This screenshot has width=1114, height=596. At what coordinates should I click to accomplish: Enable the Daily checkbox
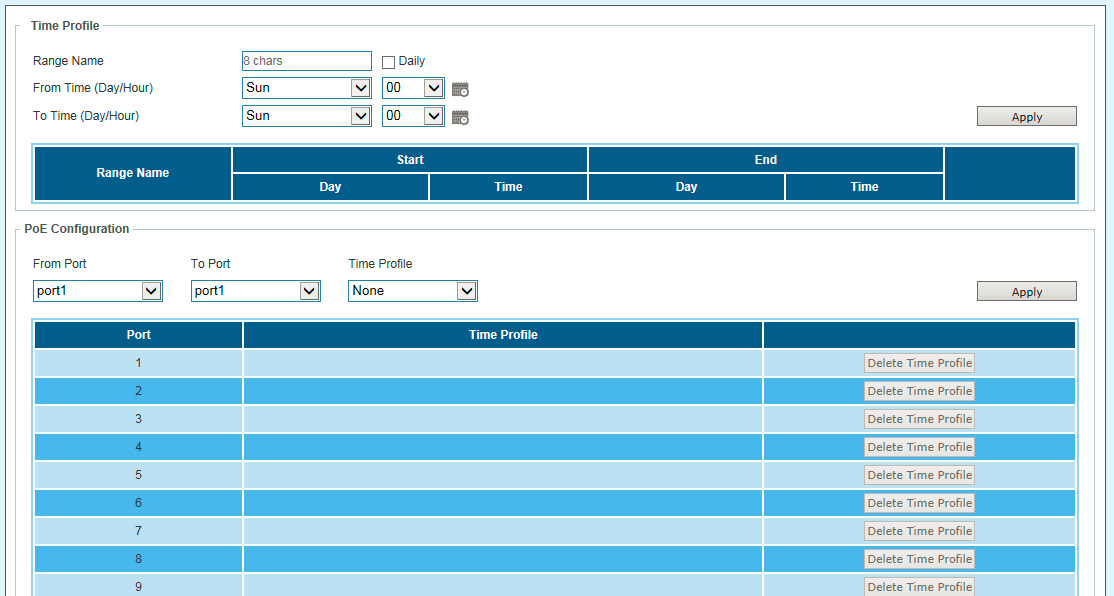(x=389, y=62)
